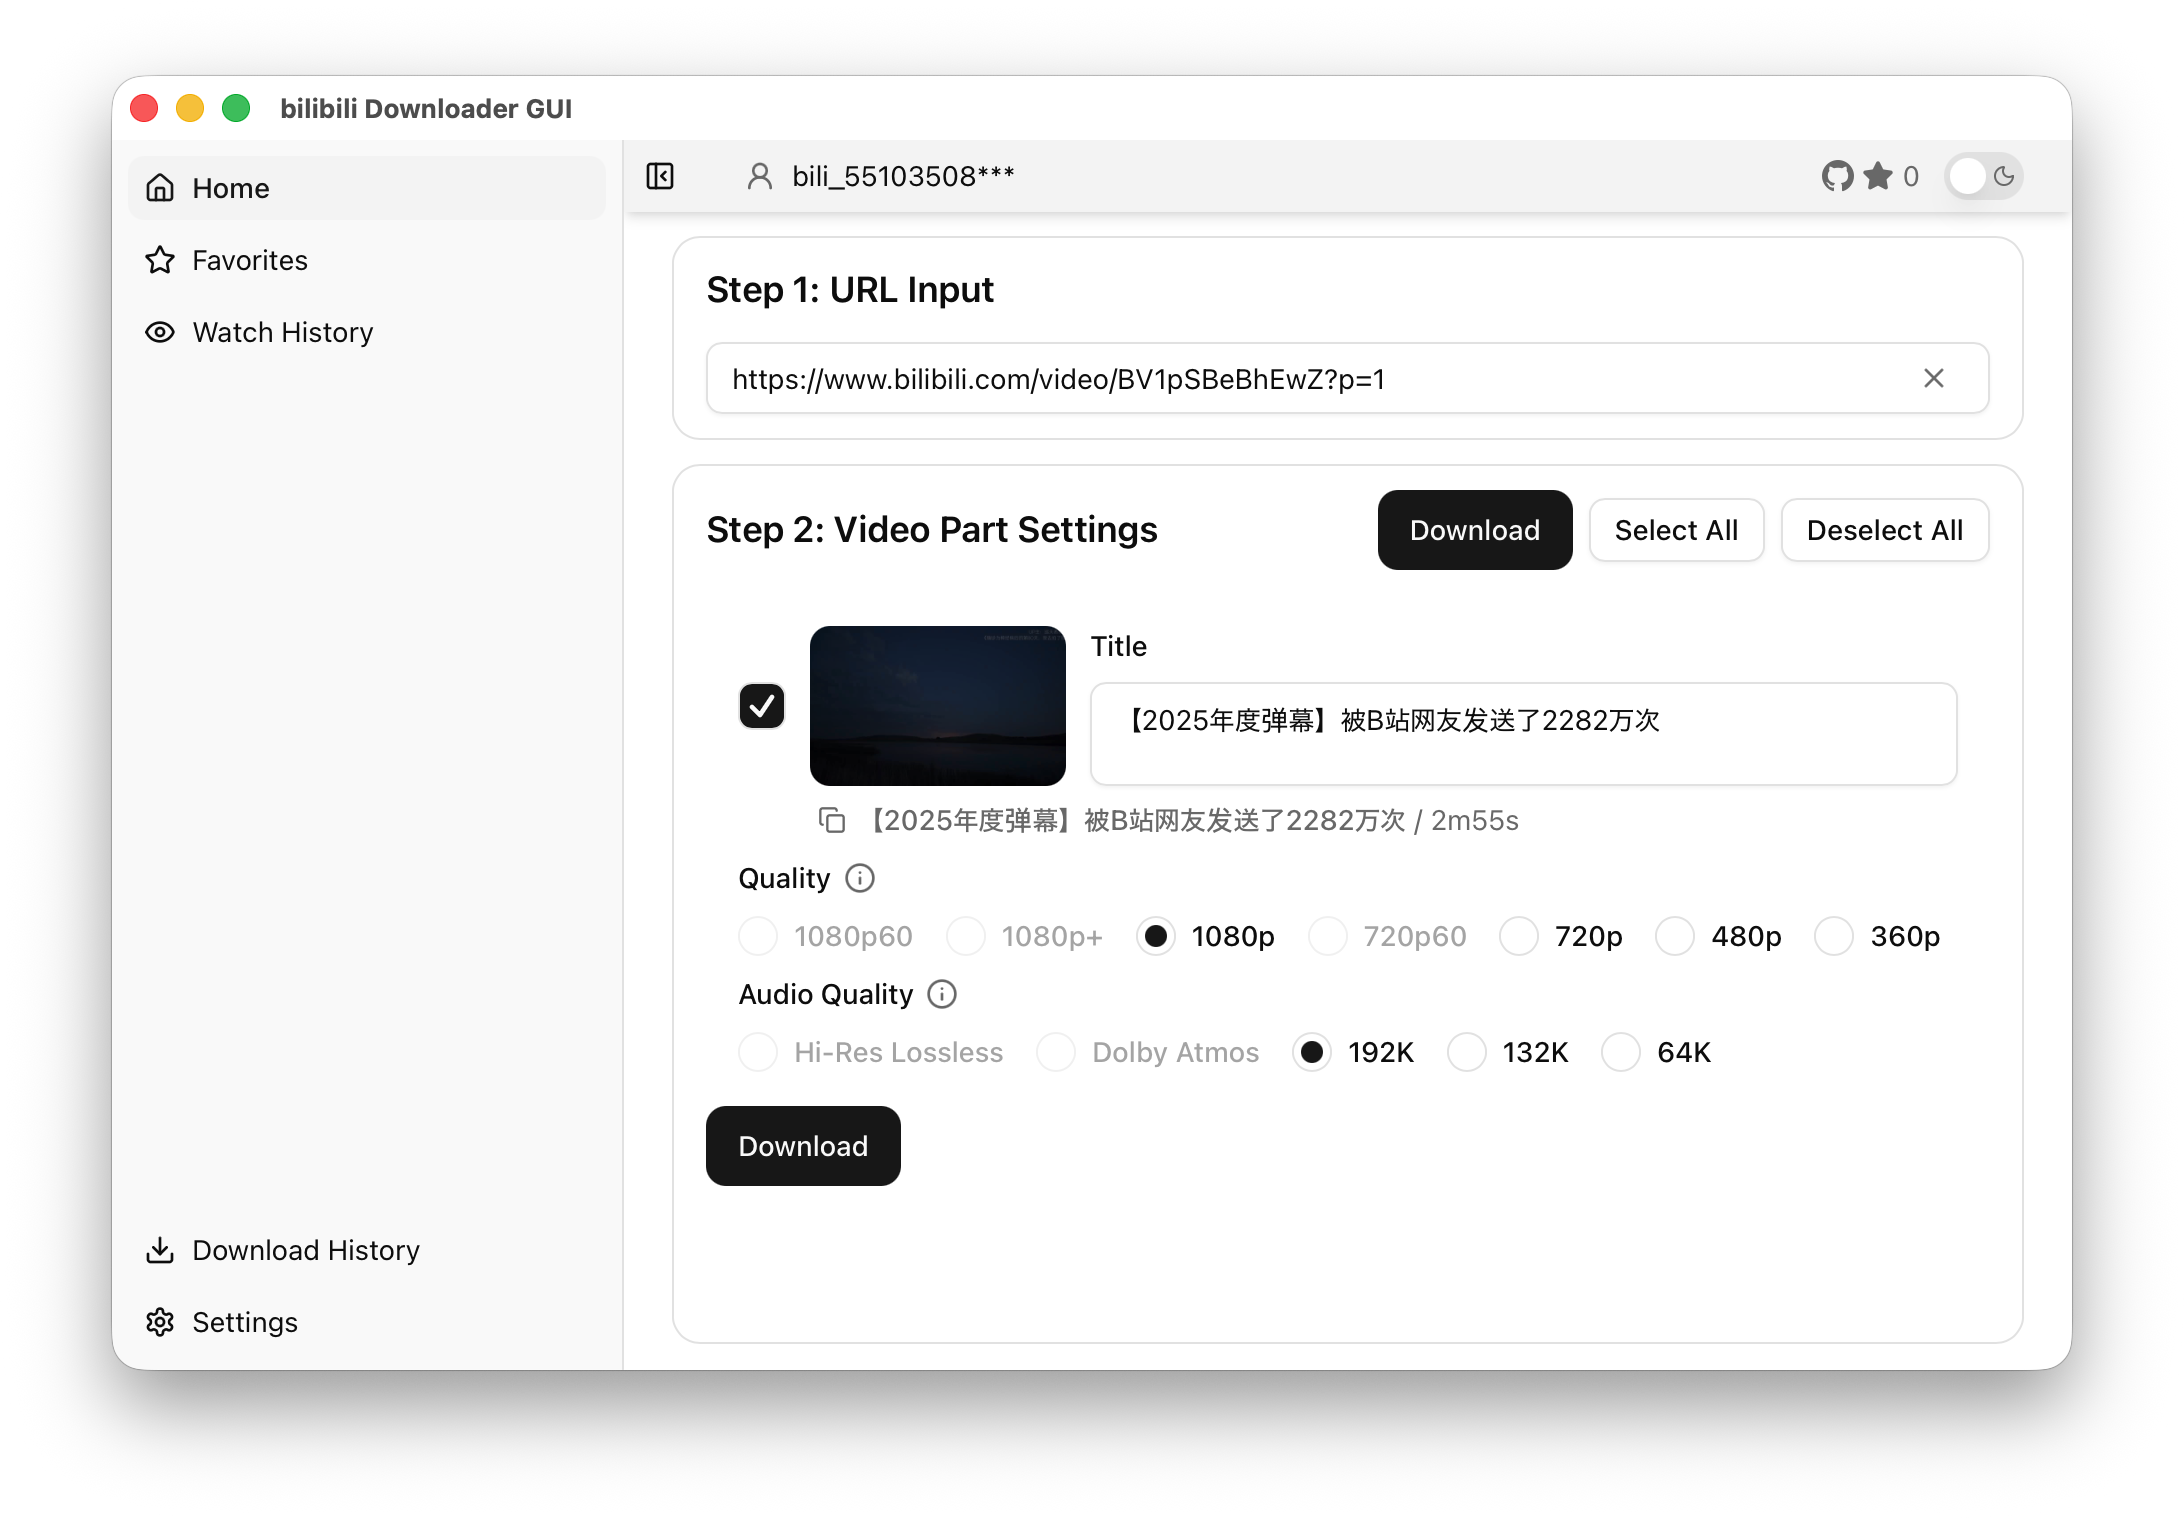The image size is (2184, 1518).
Task: Show the Audio Quality info icon
Action: (942, 994)
